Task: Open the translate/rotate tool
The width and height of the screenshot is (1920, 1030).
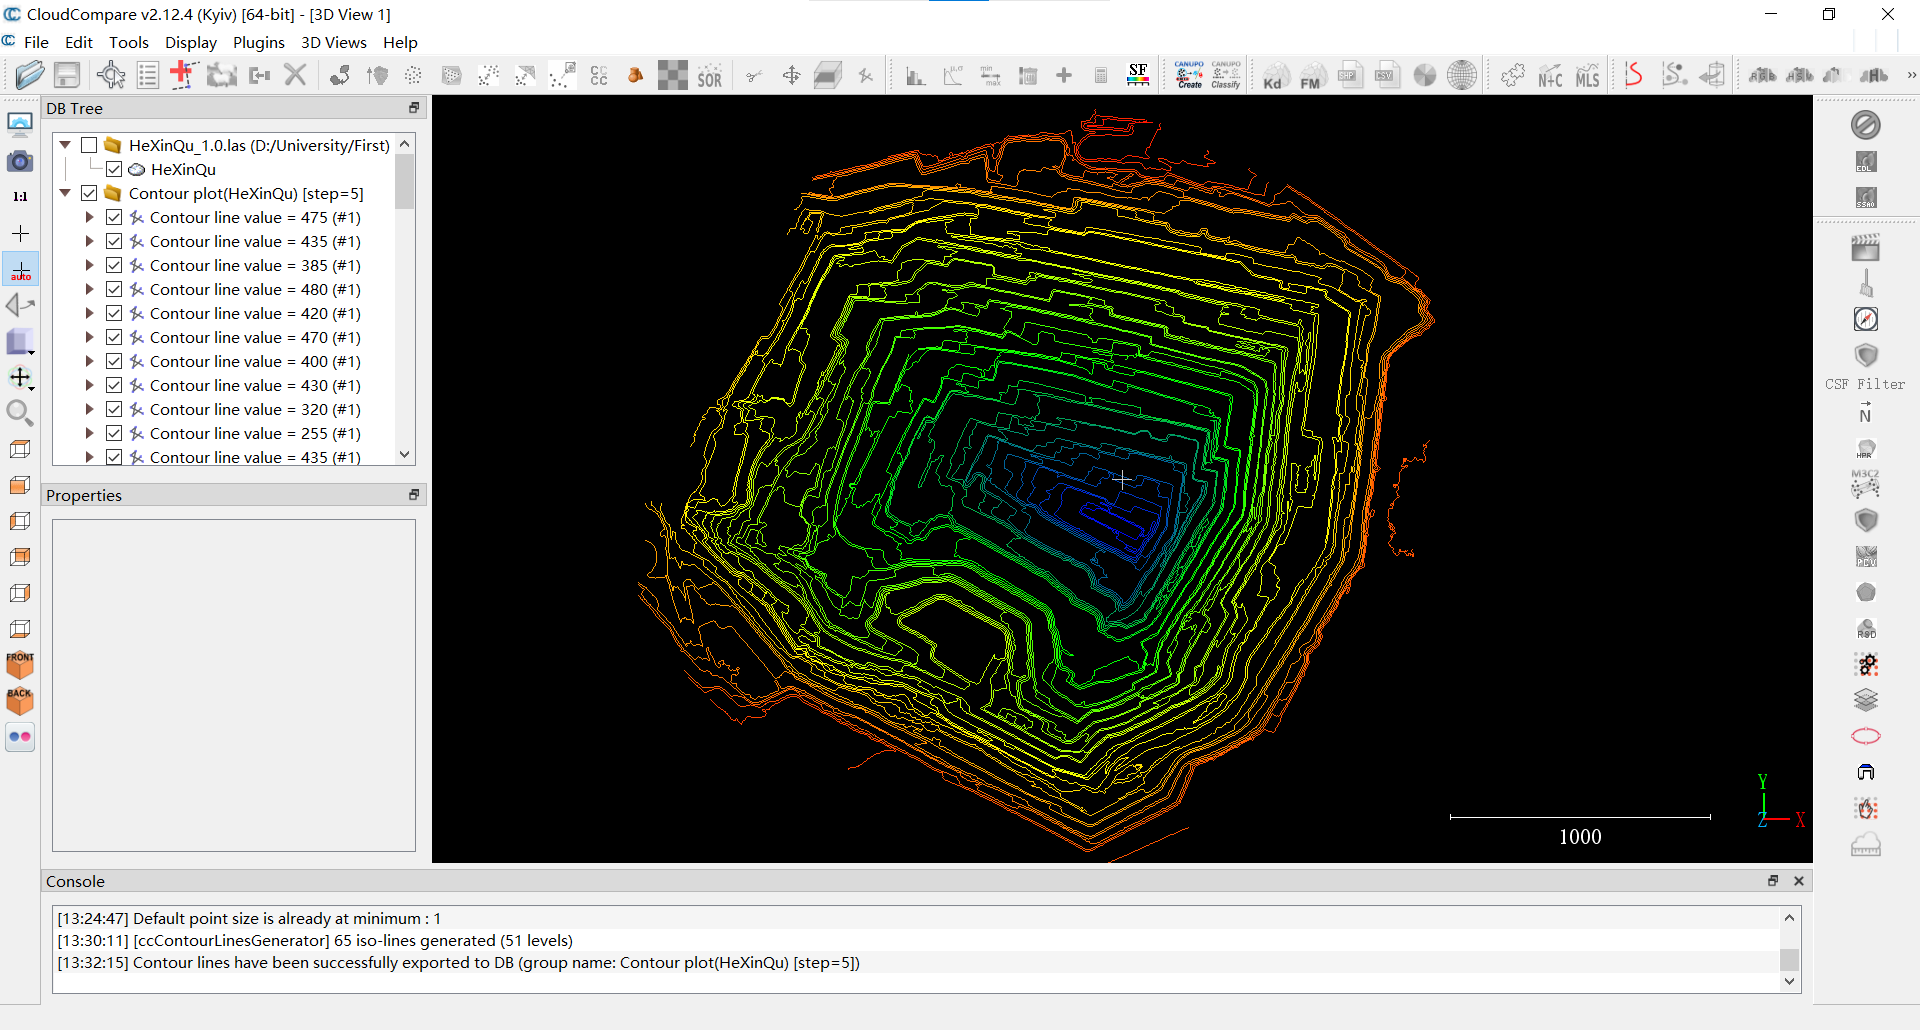Action: click(x=791, y=76)
